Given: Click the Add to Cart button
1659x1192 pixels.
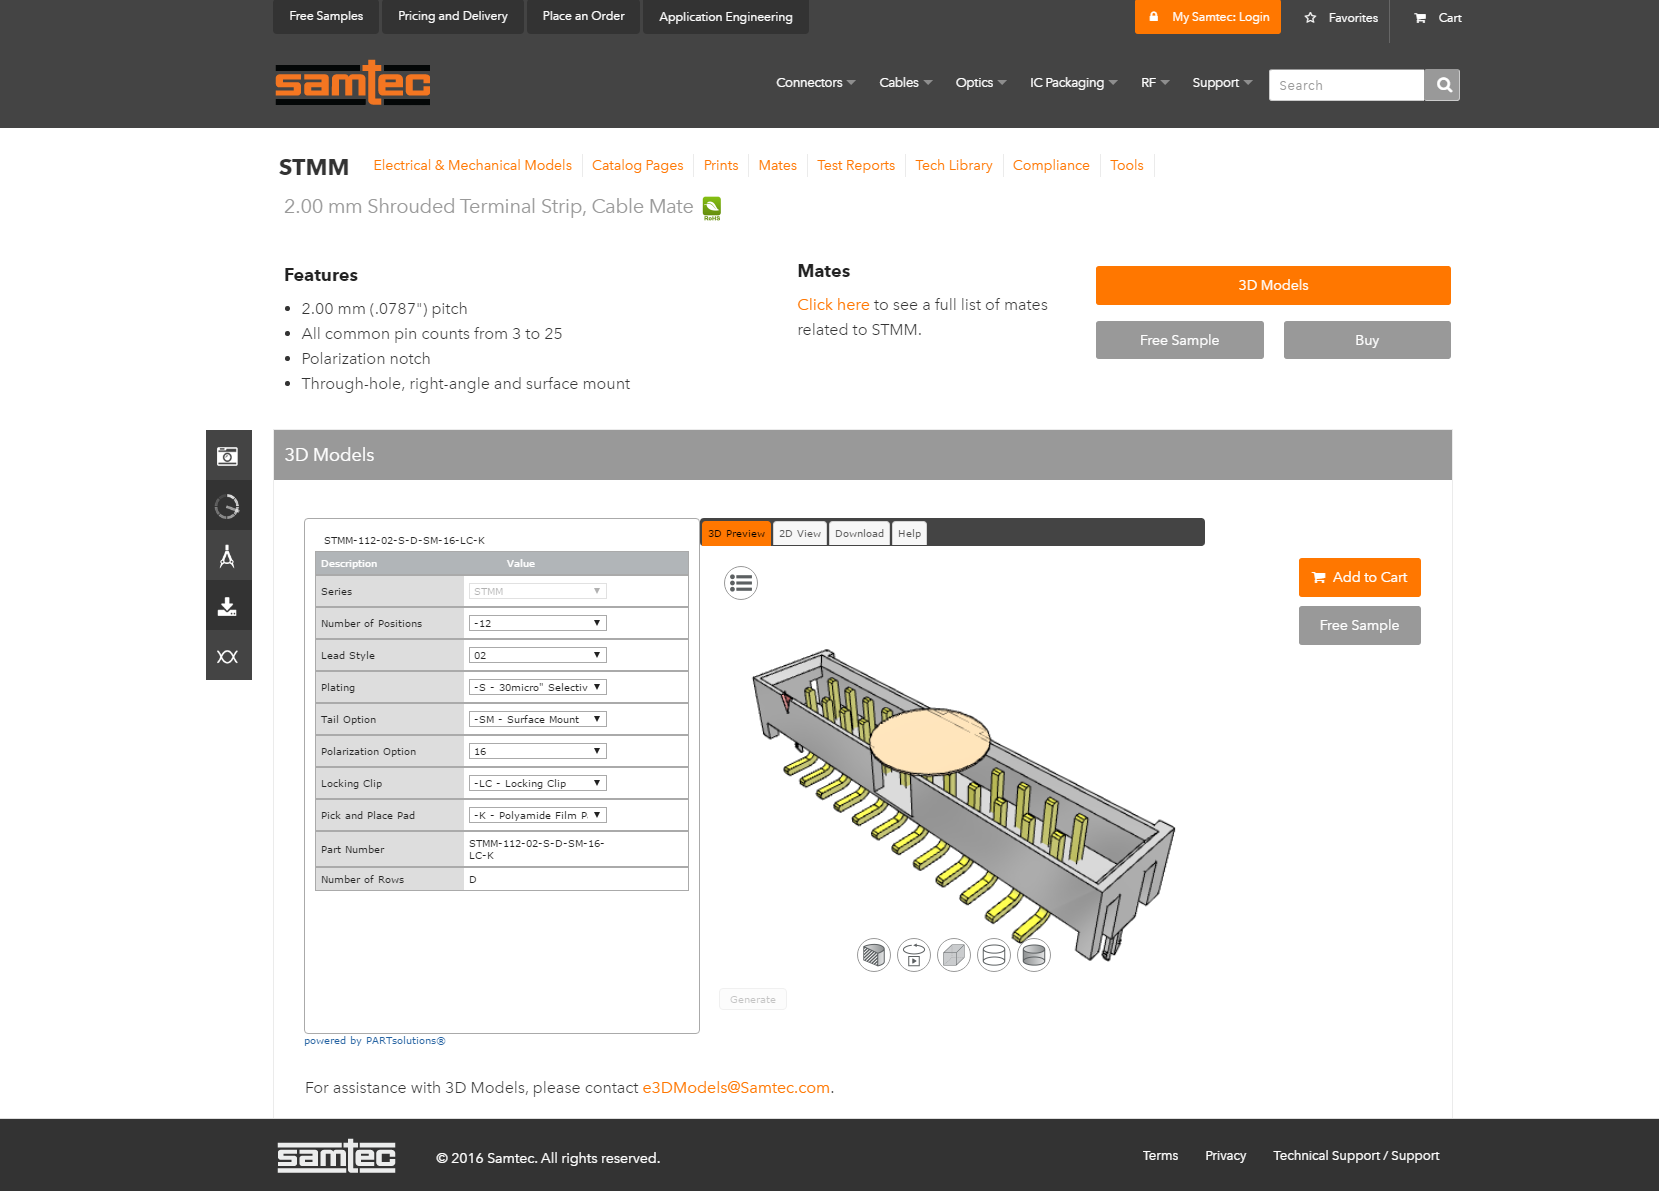Looking at the screenshot, I should tap(1360, 577).
